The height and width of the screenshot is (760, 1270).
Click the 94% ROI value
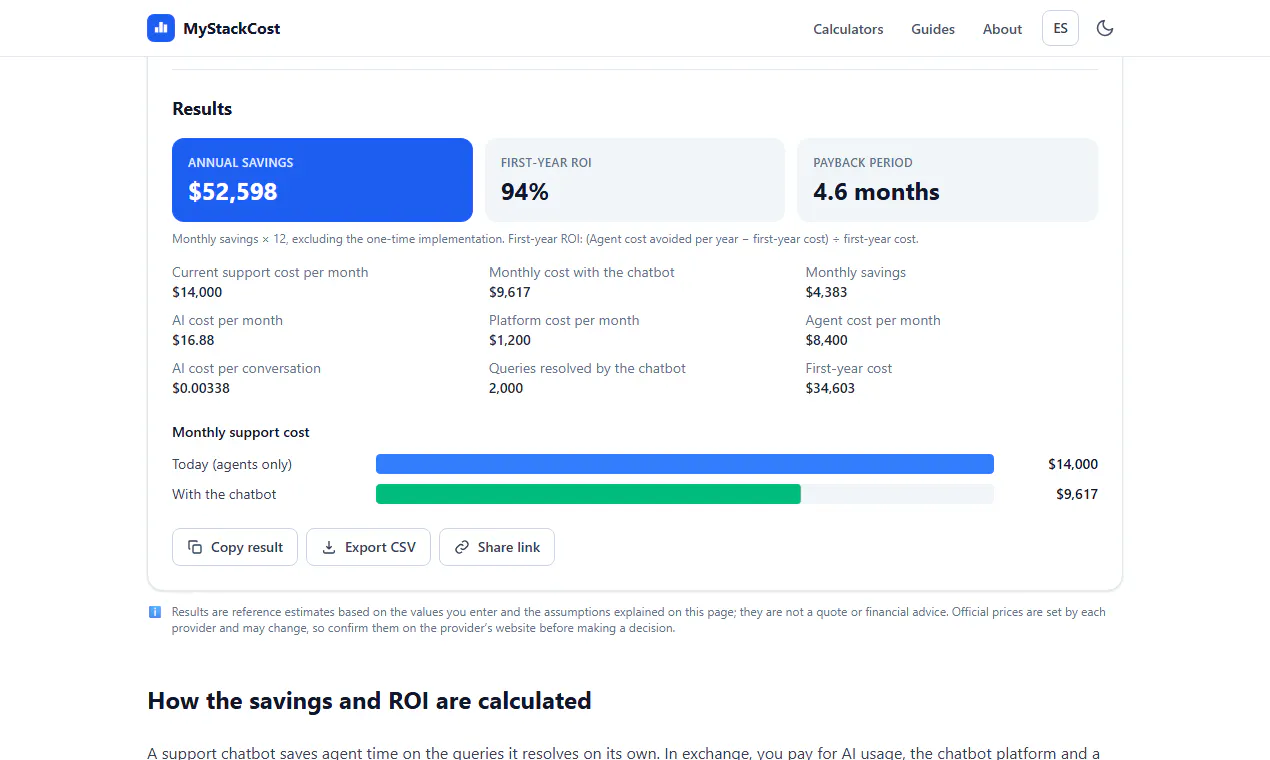[x=525, y=192]
